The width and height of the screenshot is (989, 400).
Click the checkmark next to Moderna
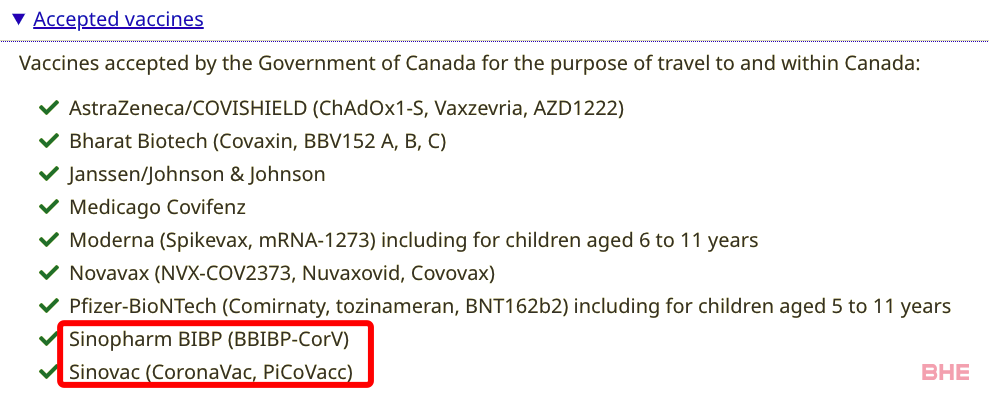[49, 240]
